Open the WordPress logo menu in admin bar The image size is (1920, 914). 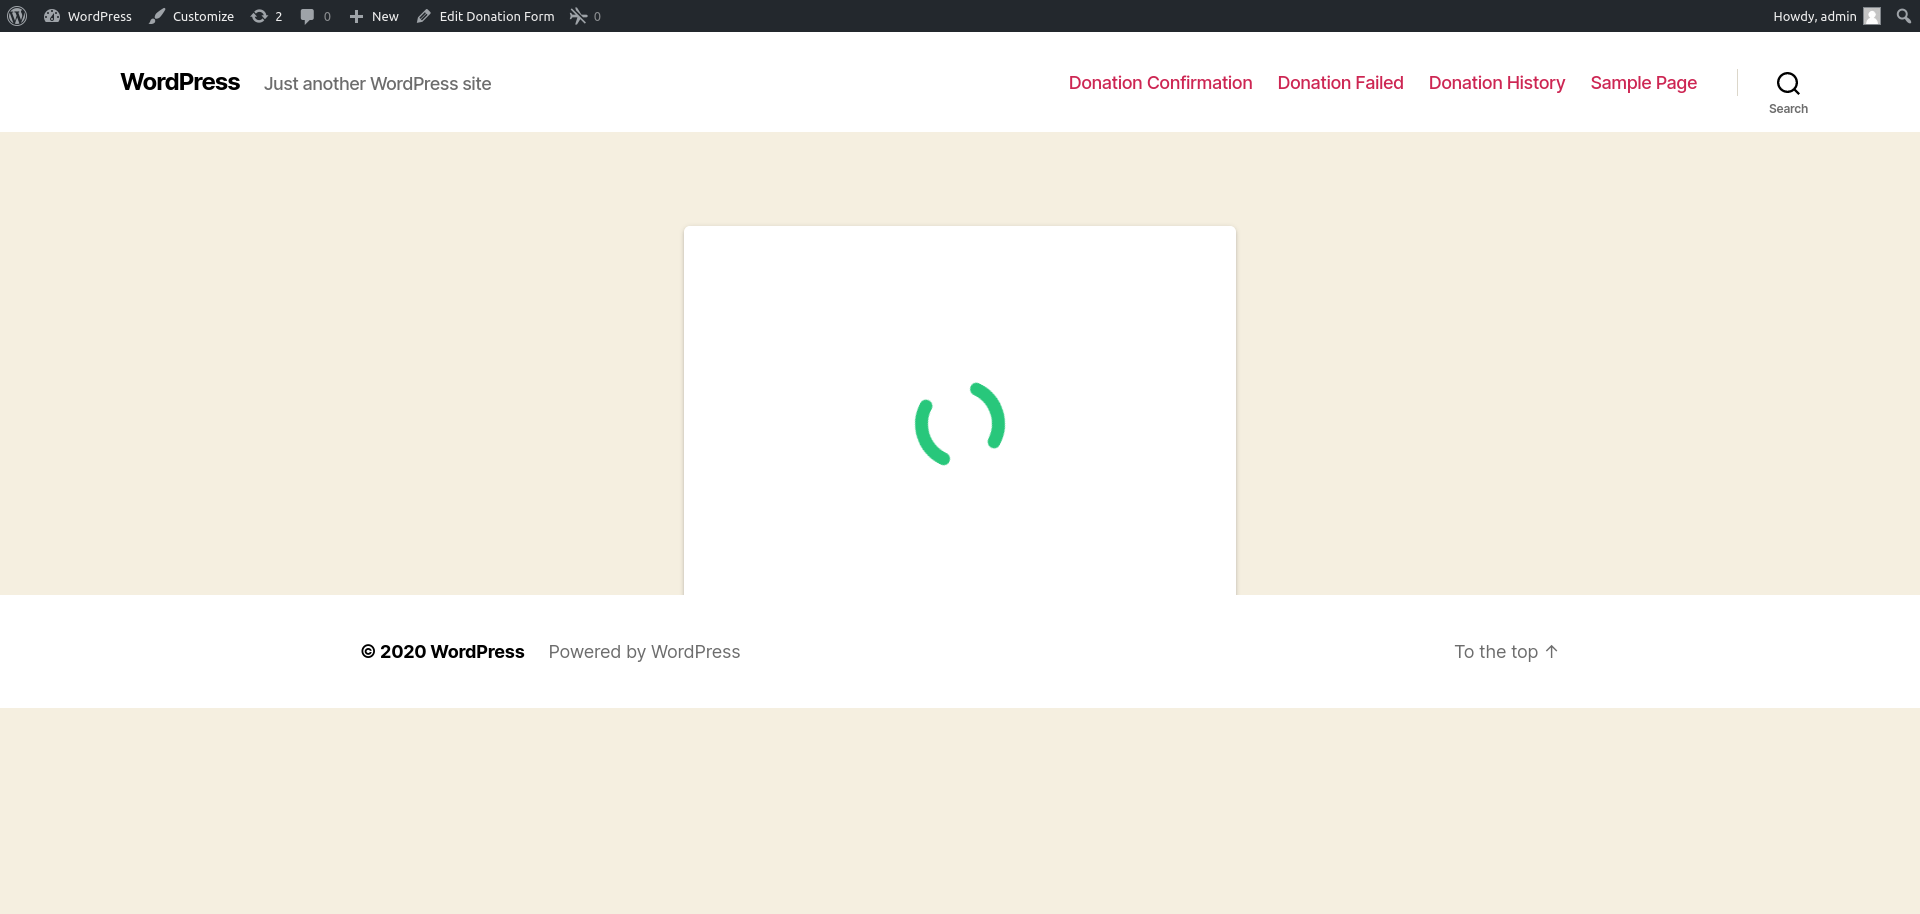click(17, 16)
